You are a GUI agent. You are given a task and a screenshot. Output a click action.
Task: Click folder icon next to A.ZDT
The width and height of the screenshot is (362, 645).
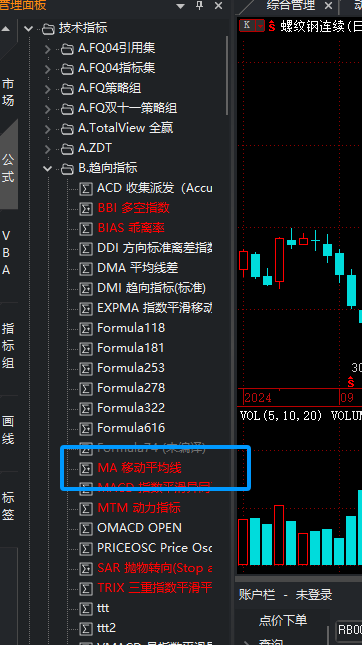67,149
